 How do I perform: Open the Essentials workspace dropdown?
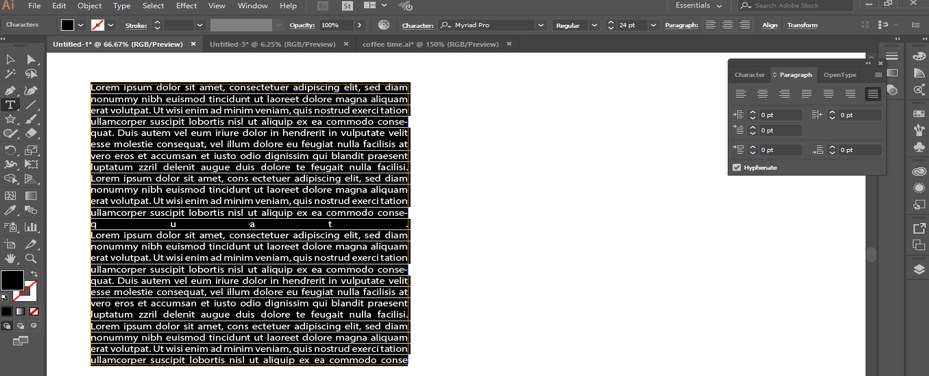(x=699, y=5)
